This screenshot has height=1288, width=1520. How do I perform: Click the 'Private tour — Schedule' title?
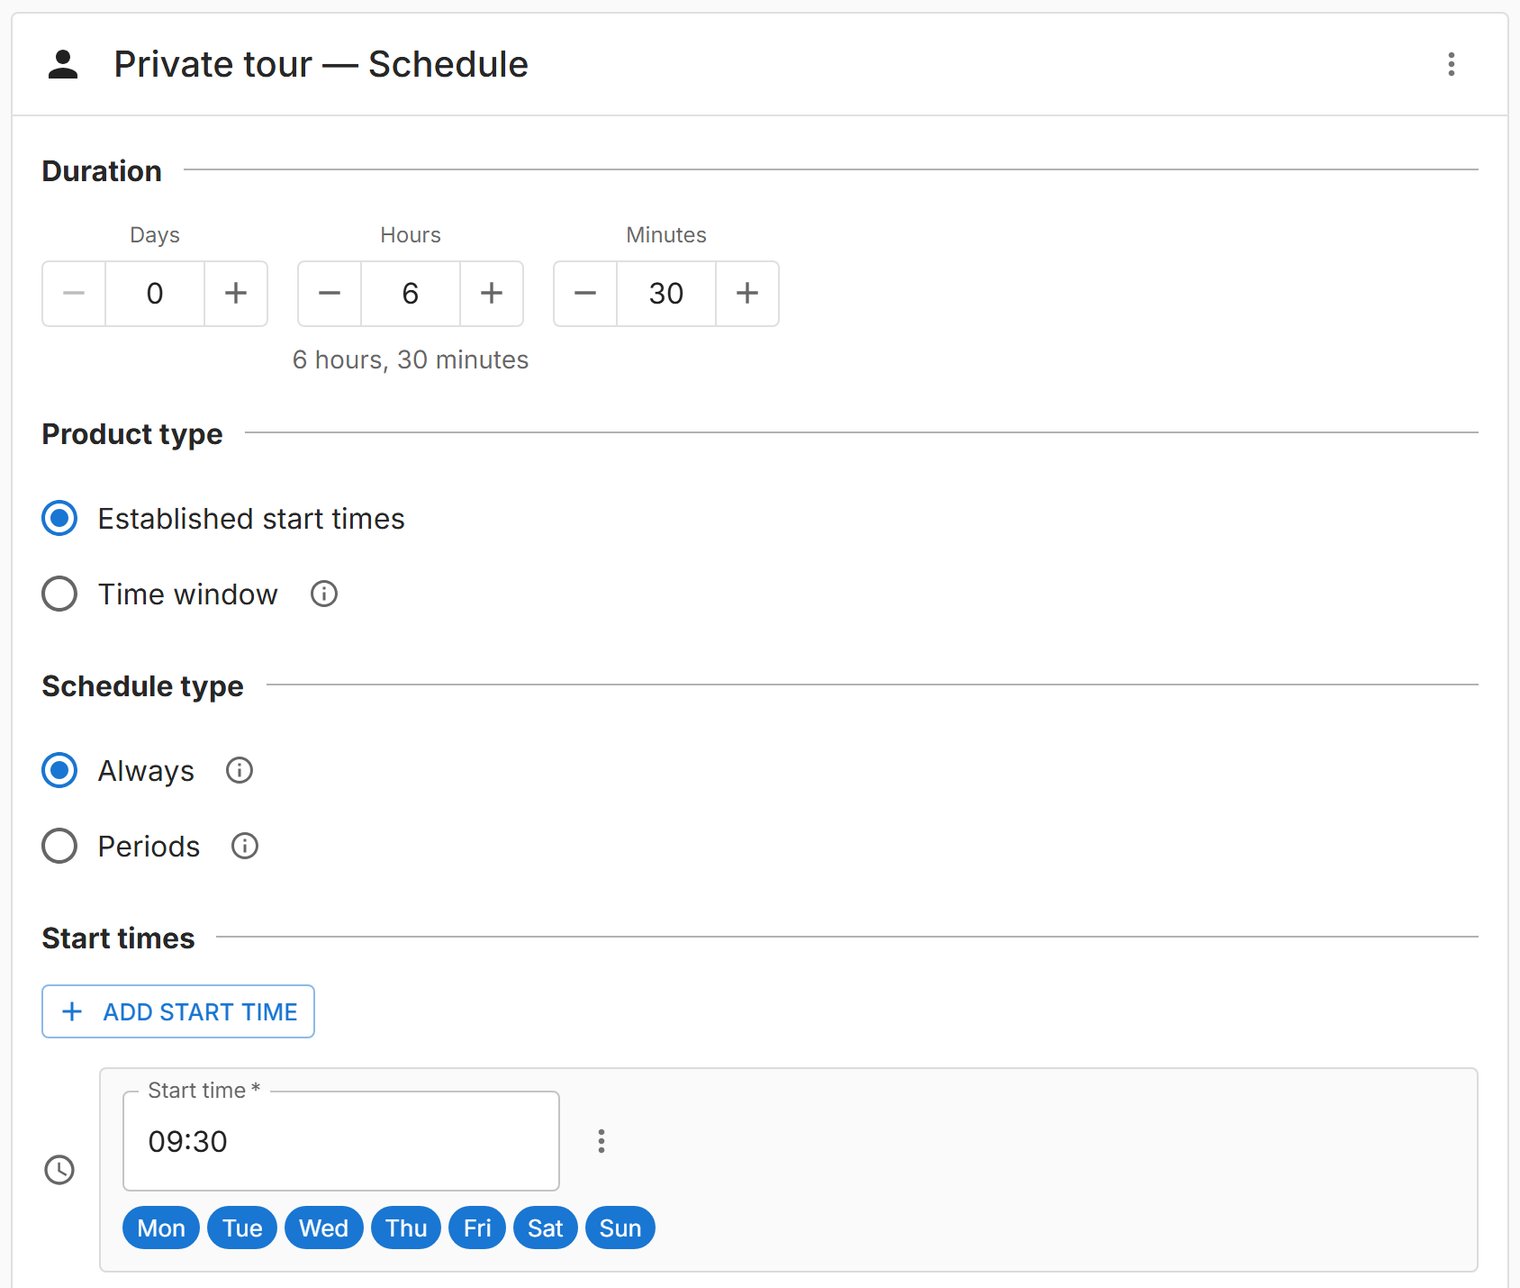point(321,65)
